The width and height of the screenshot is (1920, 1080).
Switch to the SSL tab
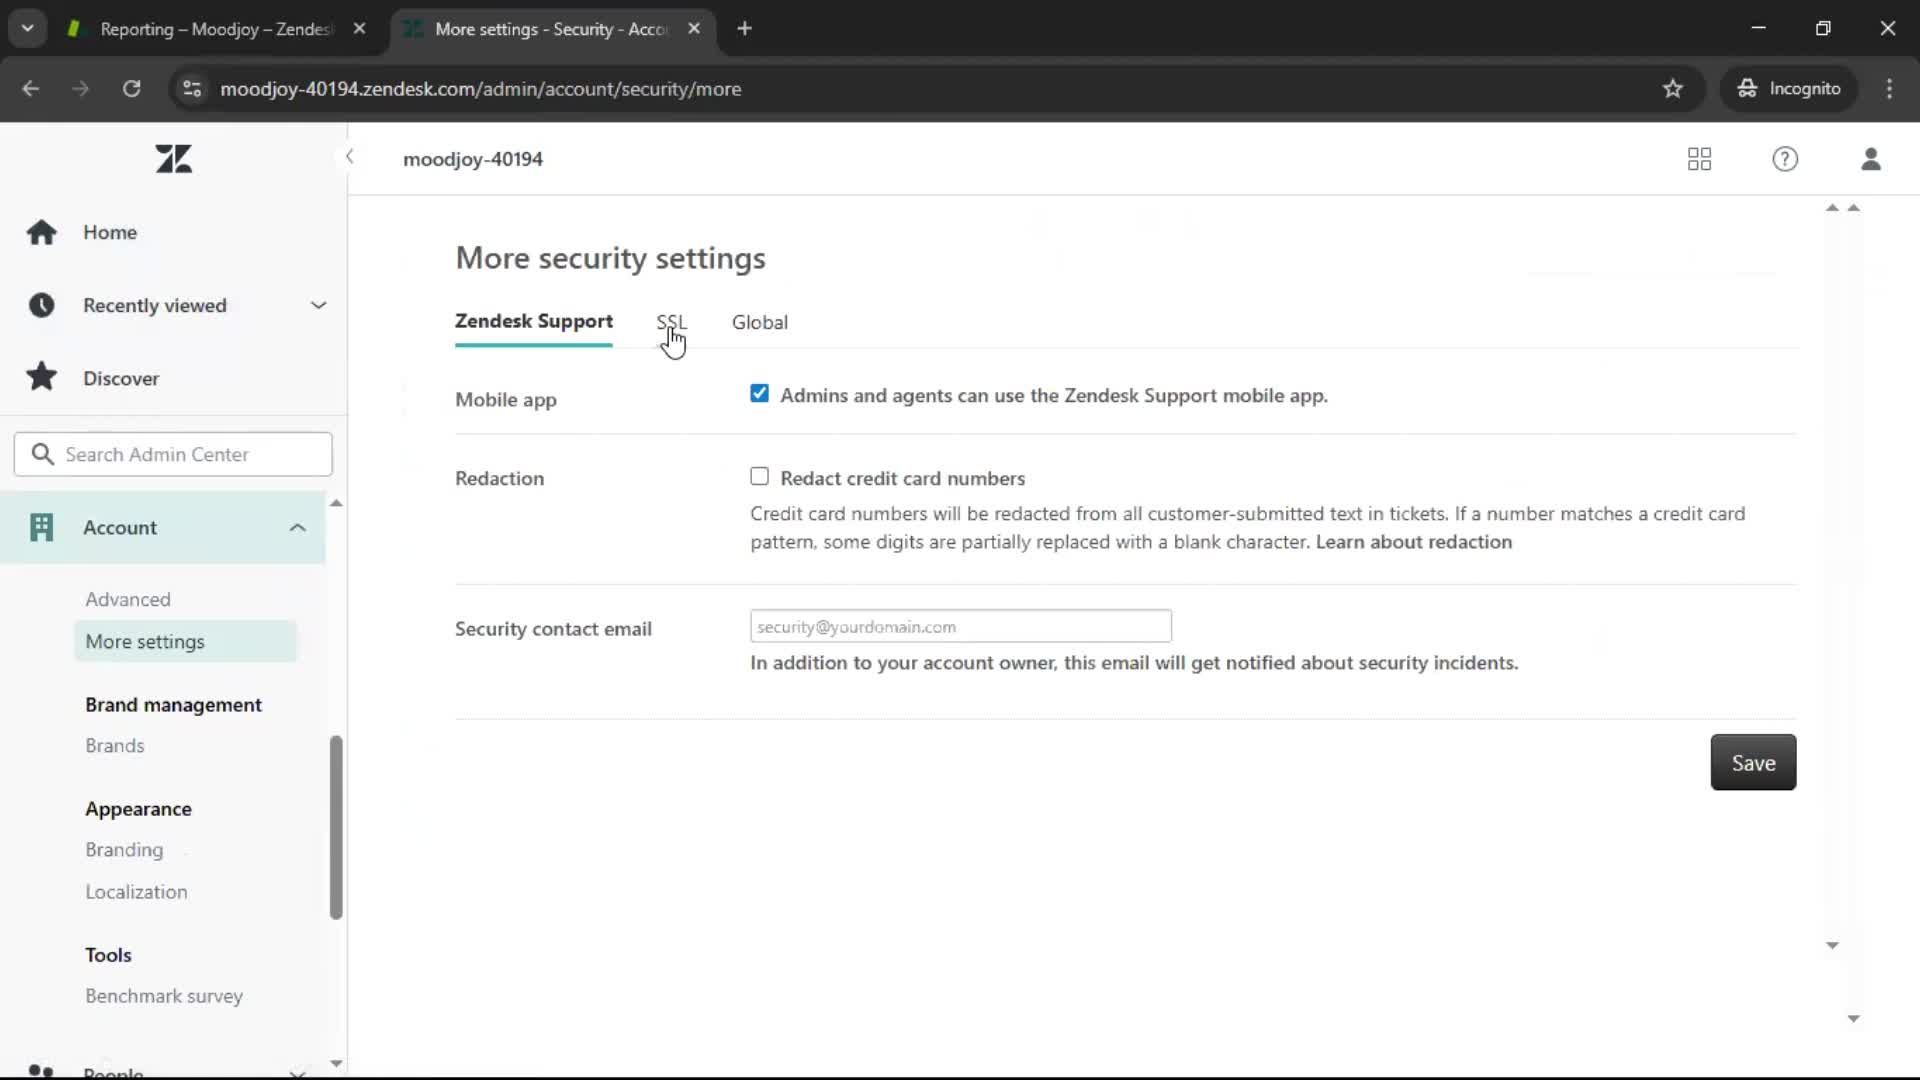pyautogui.click(x=671, y=322)
